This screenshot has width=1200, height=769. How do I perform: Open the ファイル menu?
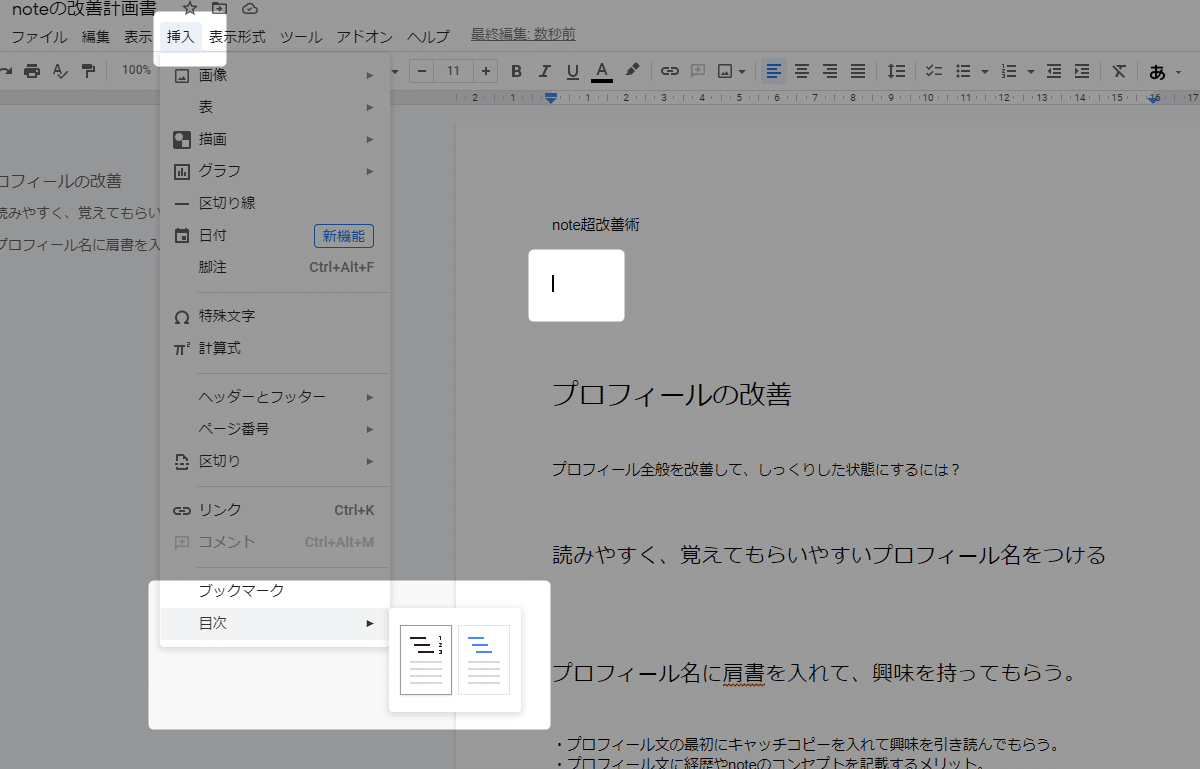click(x=39, y=37)
